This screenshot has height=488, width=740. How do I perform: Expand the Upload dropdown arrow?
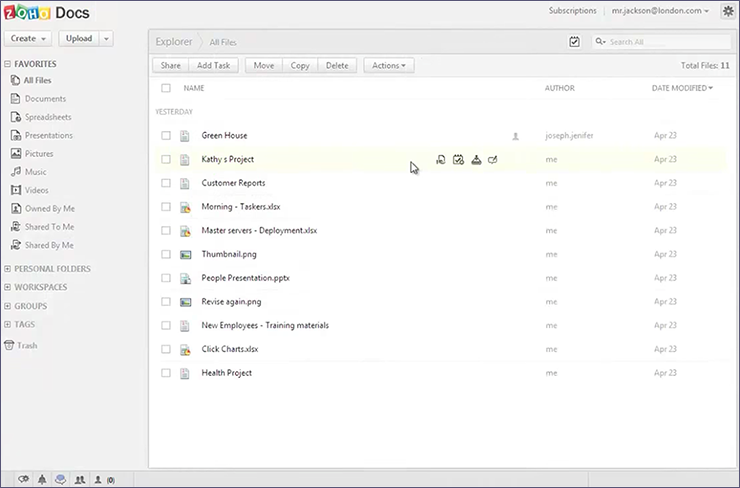tap(106, 39)
